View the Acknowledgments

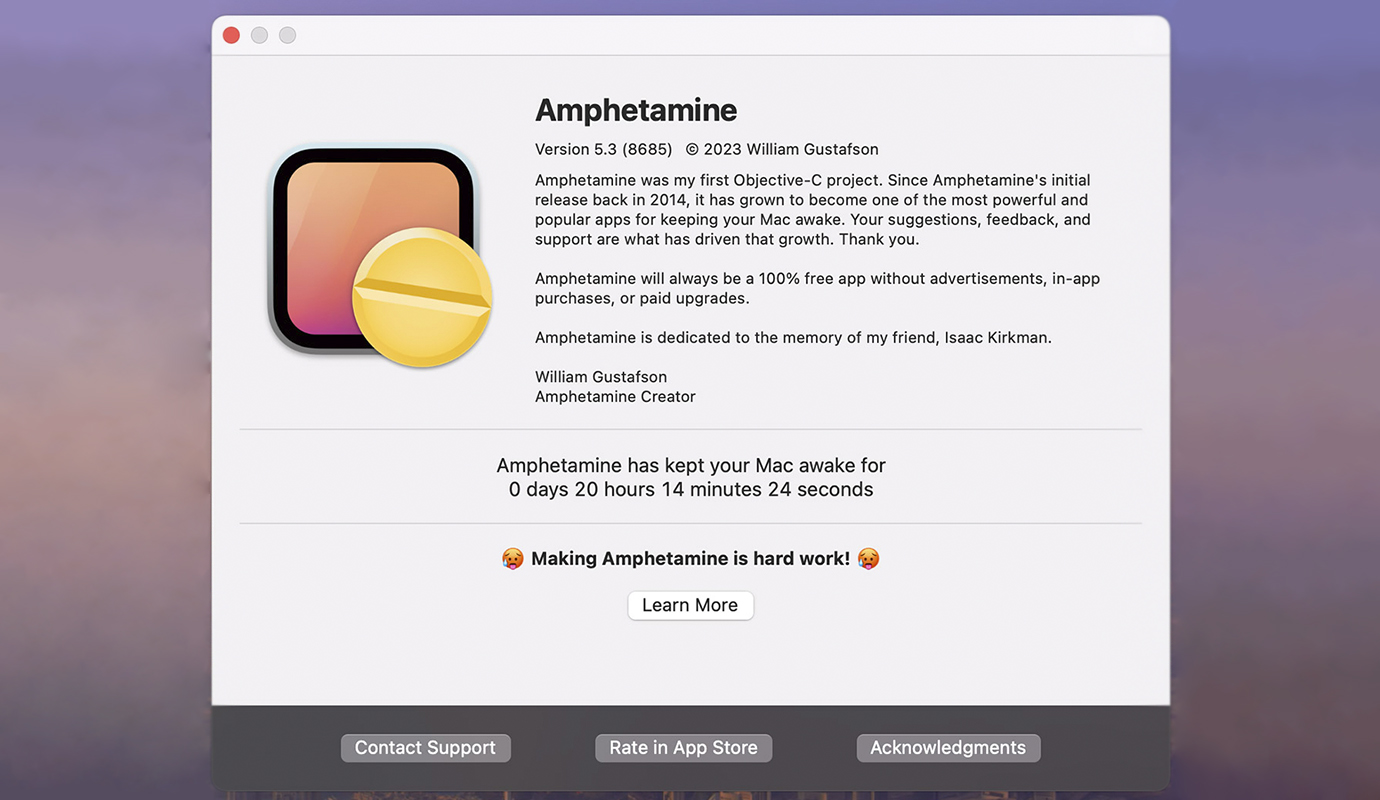click(948, 748)
